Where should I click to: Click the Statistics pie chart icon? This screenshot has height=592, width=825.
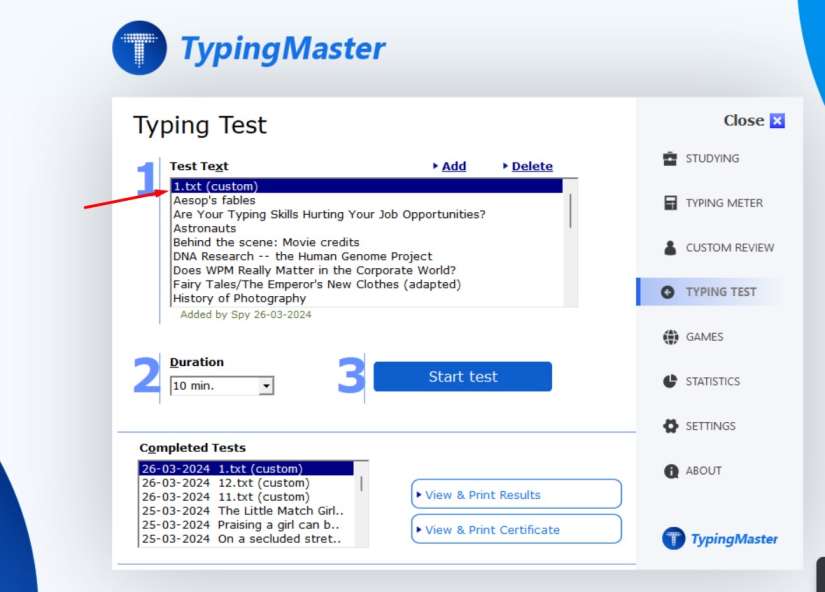pos(670,381)
